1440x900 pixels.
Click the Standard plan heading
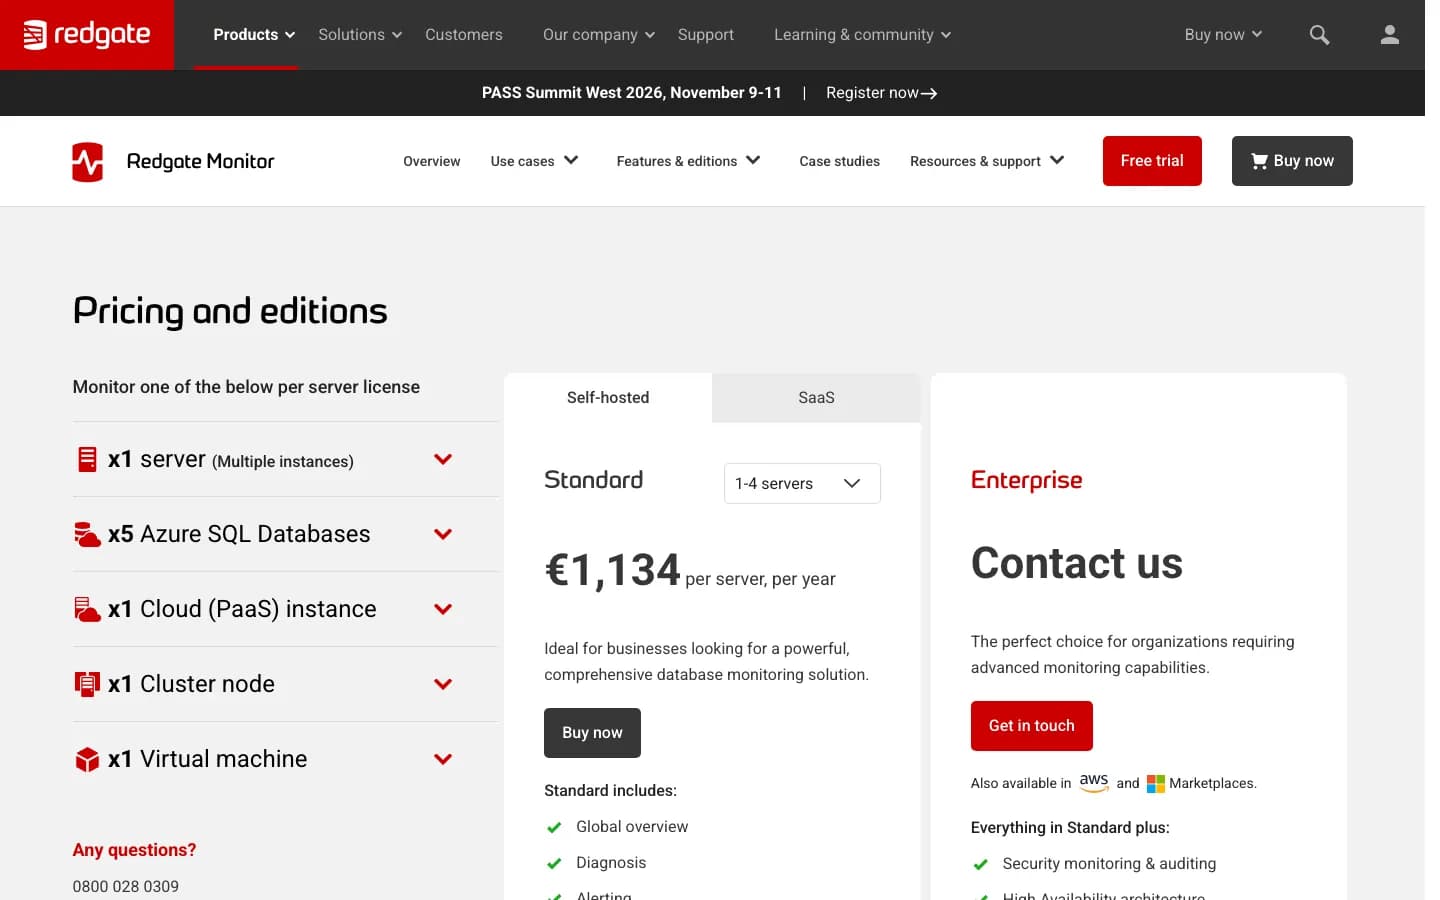[594, 480]
